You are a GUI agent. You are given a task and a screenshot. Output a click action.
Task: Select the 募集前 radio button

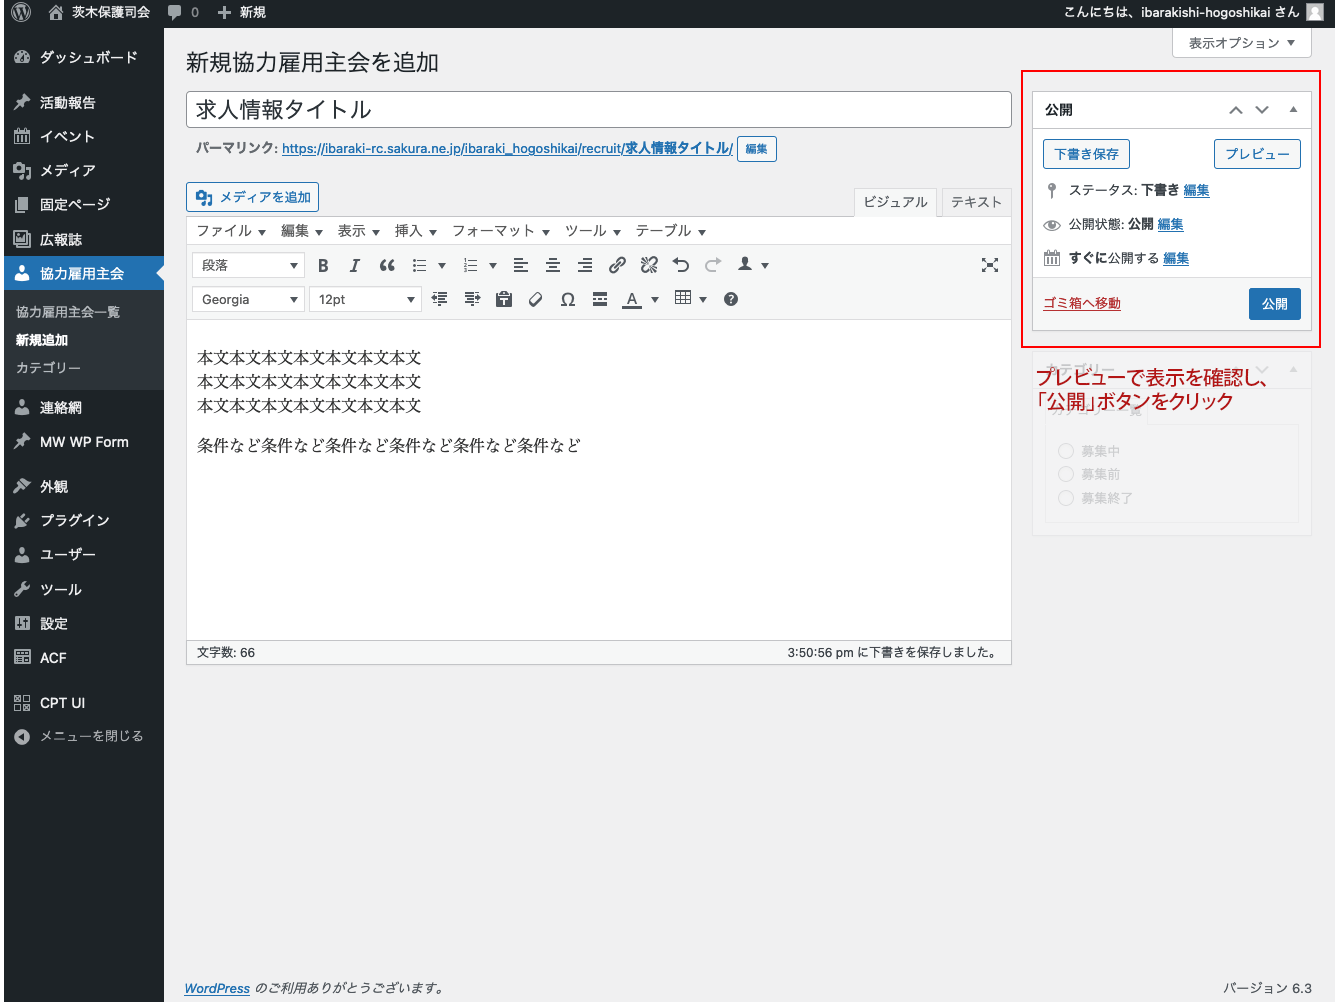(1065, 474)
